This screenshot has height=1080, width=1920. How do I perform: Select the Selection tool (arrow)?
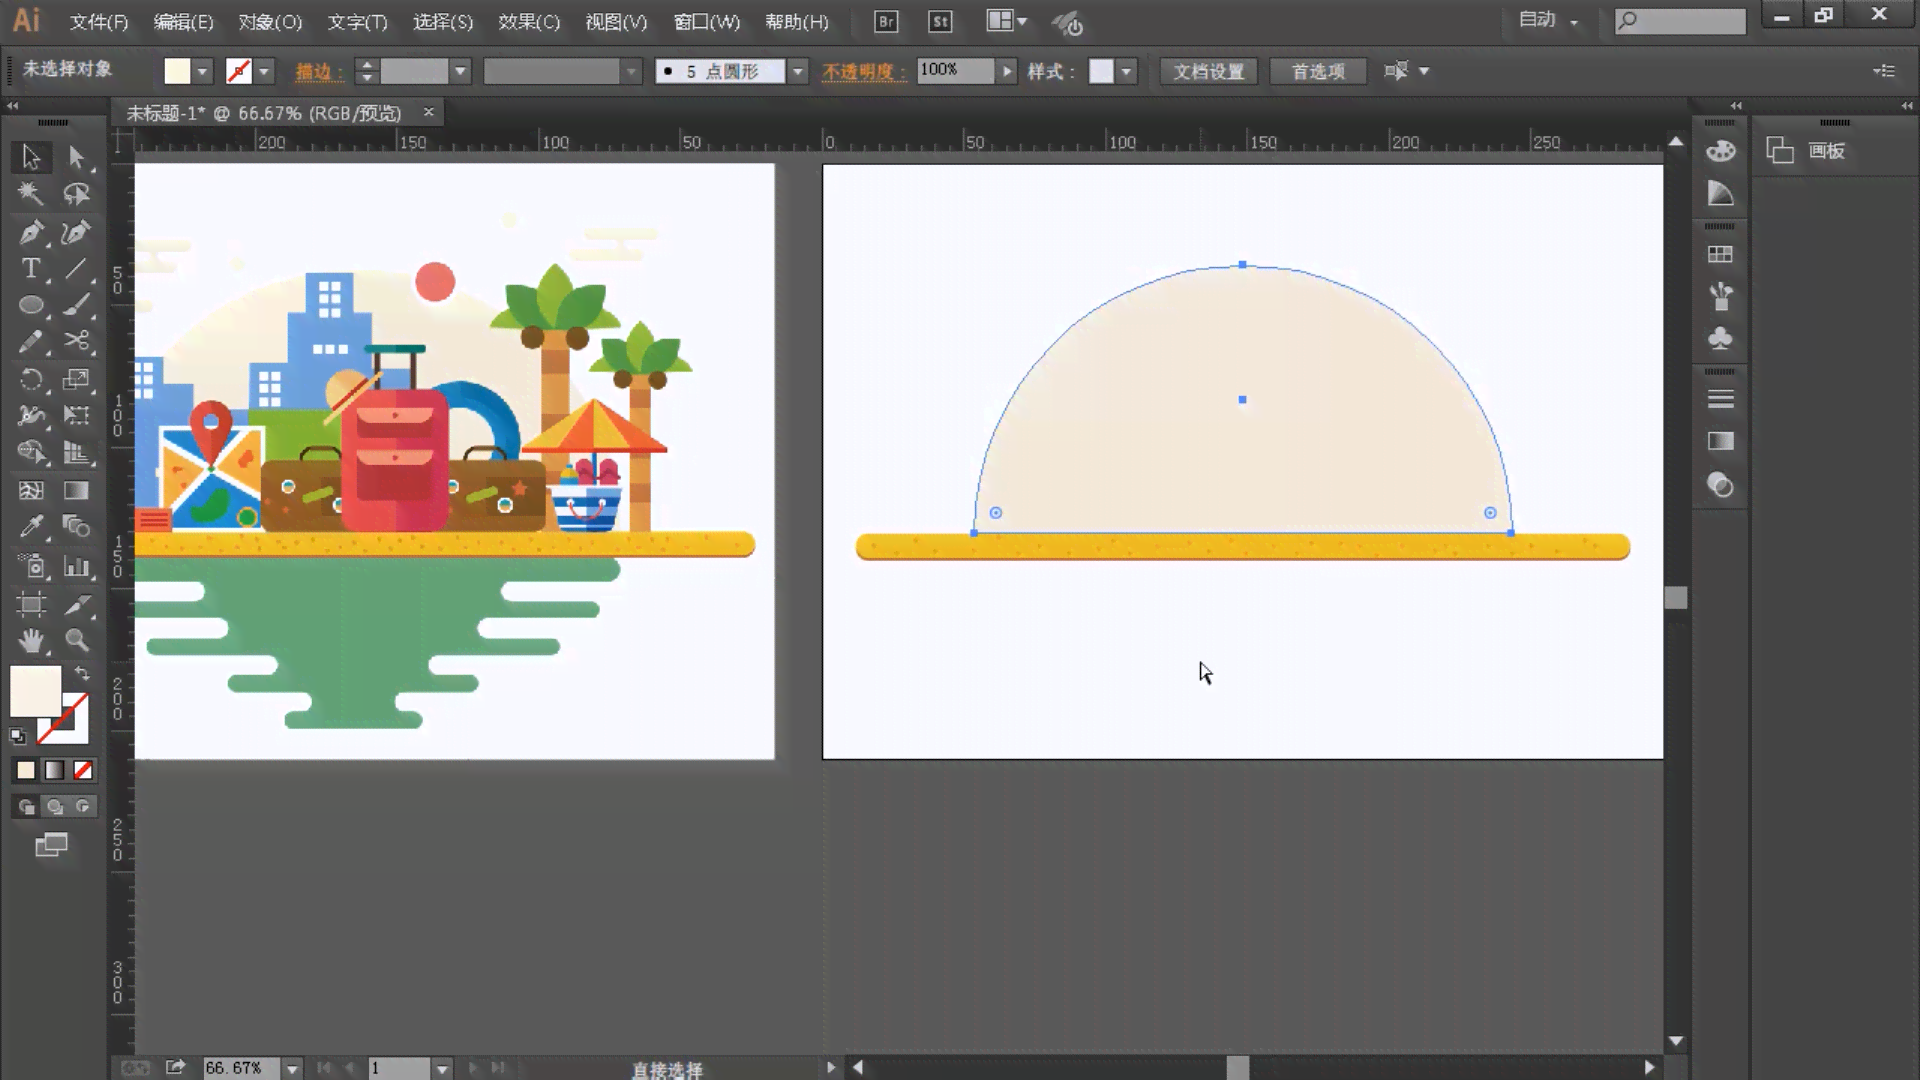click(32, 157)
